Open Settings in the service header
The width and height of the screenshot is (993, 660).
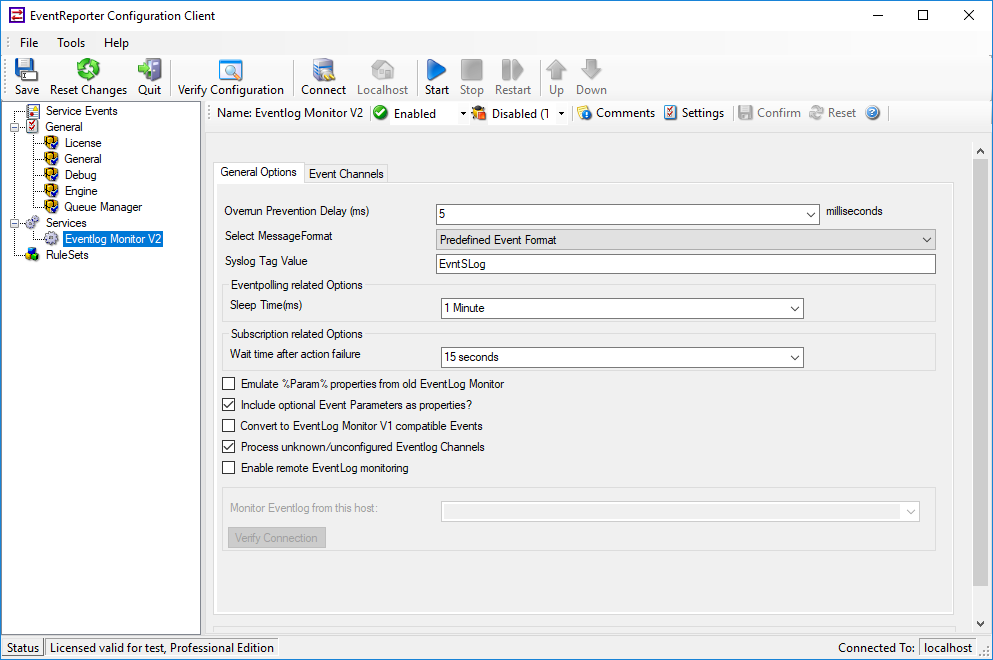pos(694,113)
